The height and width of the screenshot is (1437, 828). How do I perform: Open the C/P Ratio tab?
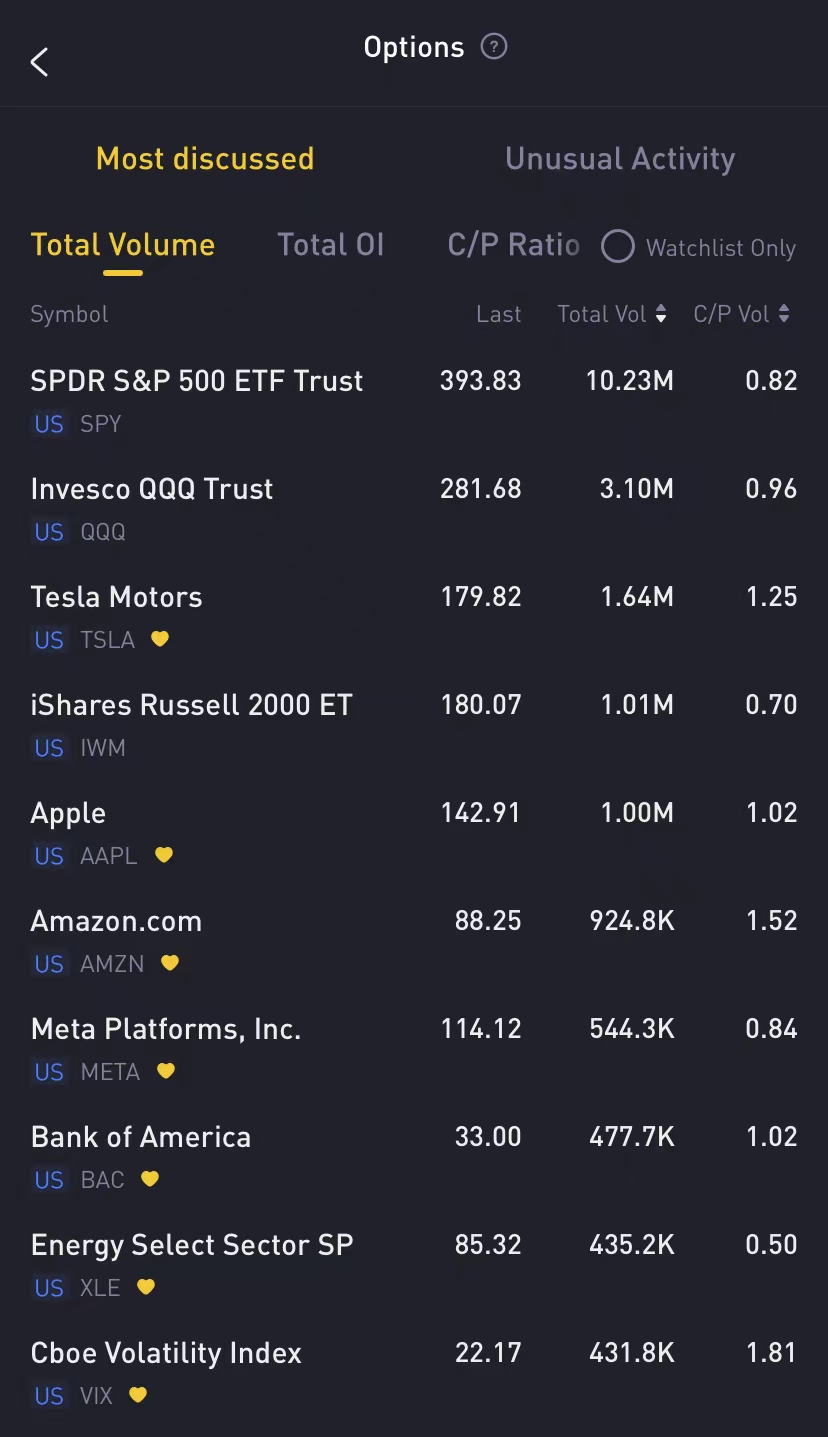(x=513, y=245)
